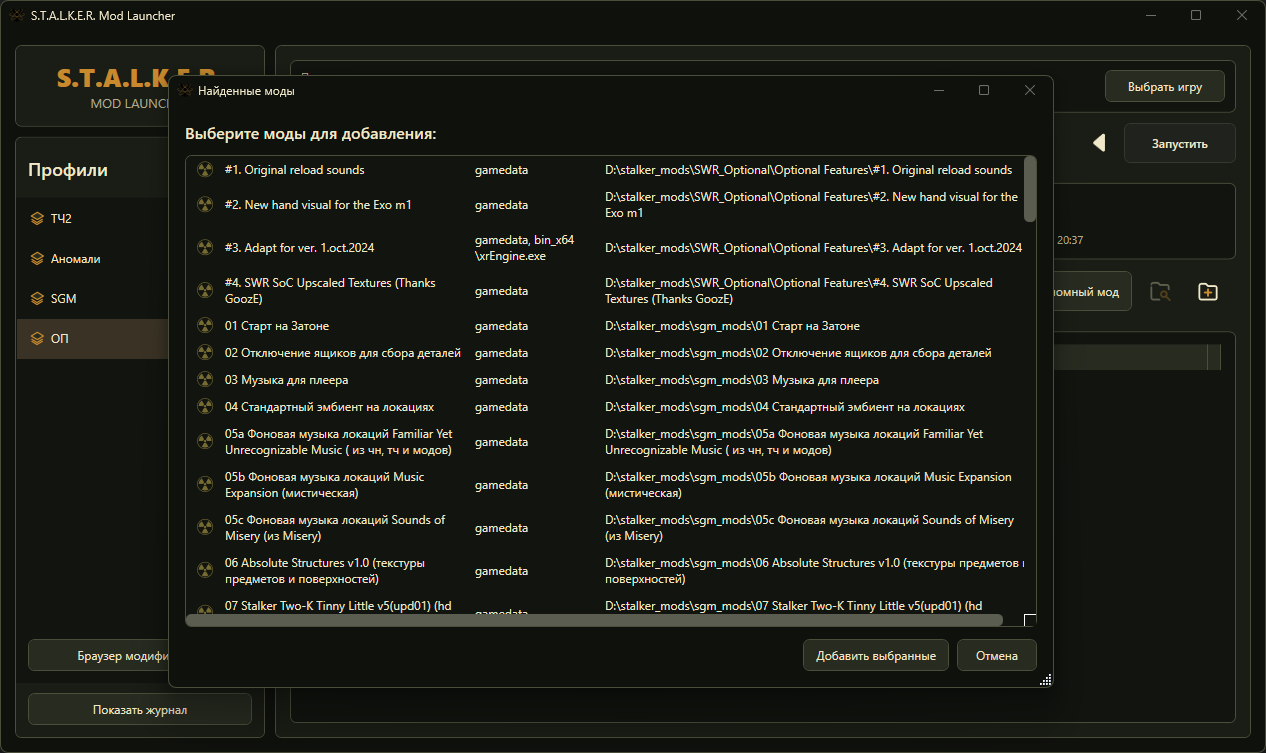Click the mod list horizontal scrollbar
1266x753 pixels.
(x=594, y=620)
